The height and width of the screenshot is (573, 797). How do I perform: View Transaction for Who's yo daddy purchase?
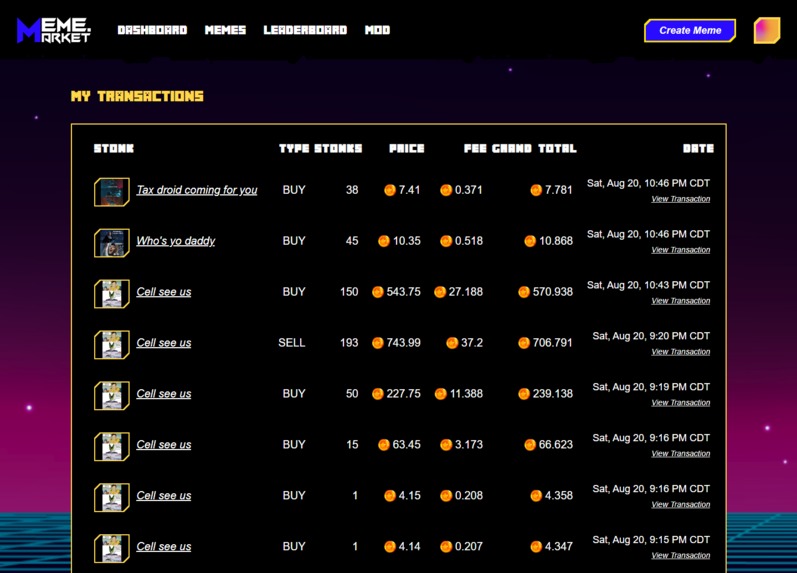[681, 250]
